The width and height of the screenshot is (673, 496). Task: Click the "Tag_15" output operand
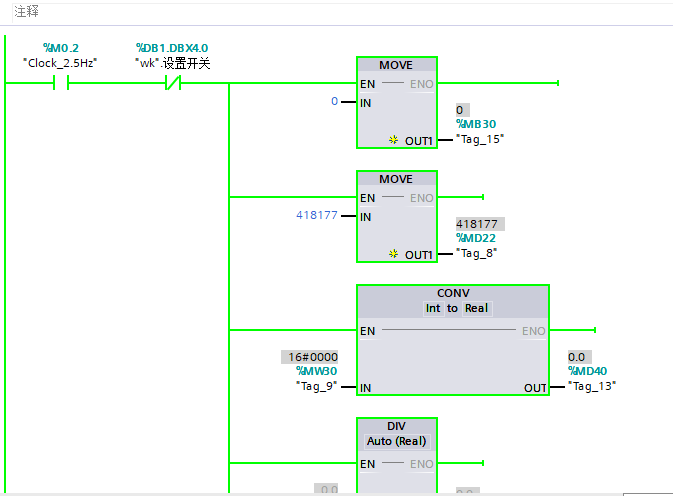[480, 139]
